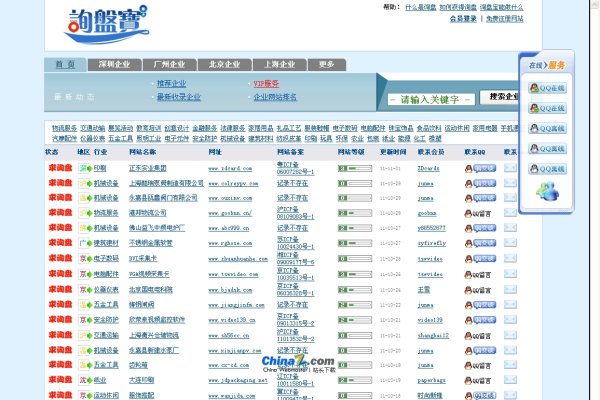The image size is (600, 400).
Task: Click QQ交谈 in the y68552677 row
Action: (481, 228)
